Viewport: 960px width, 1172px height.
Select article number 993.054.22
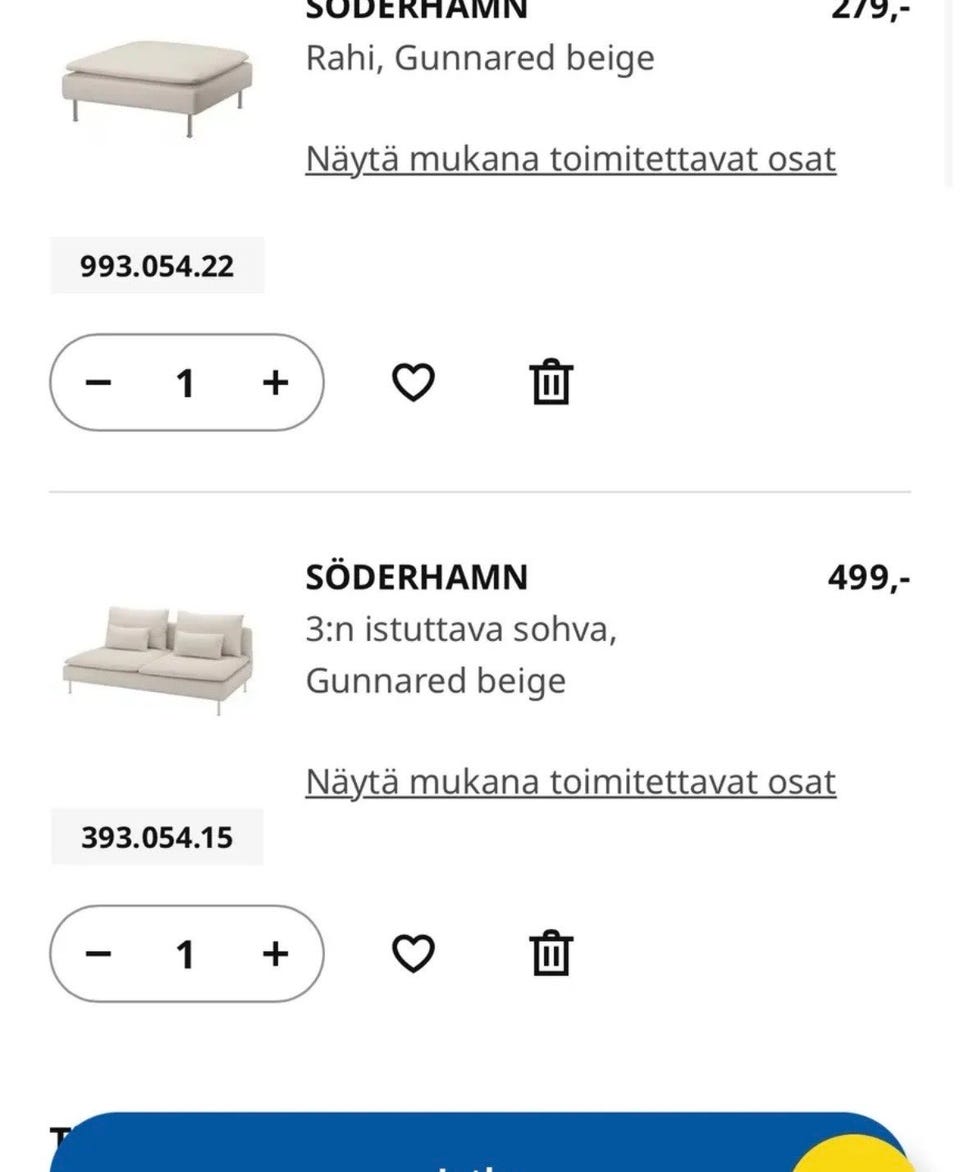157,265
